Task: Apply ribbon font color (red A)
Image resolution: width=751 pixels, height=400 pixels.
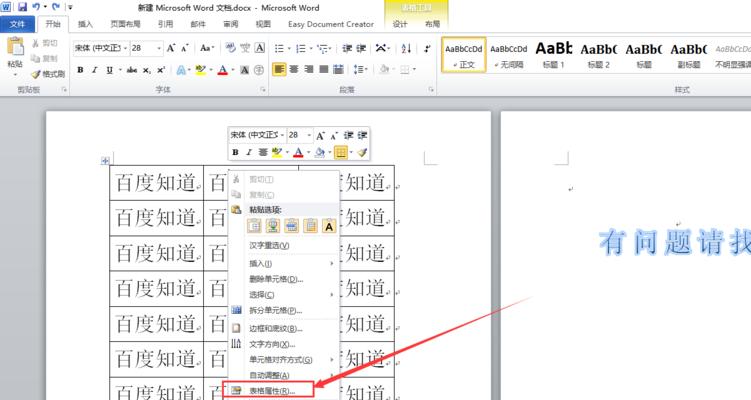Action: (222, 70)
